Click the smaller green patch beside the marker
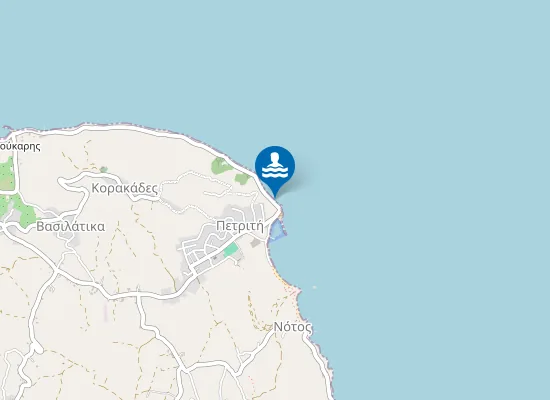 click(x=242, y=179)
